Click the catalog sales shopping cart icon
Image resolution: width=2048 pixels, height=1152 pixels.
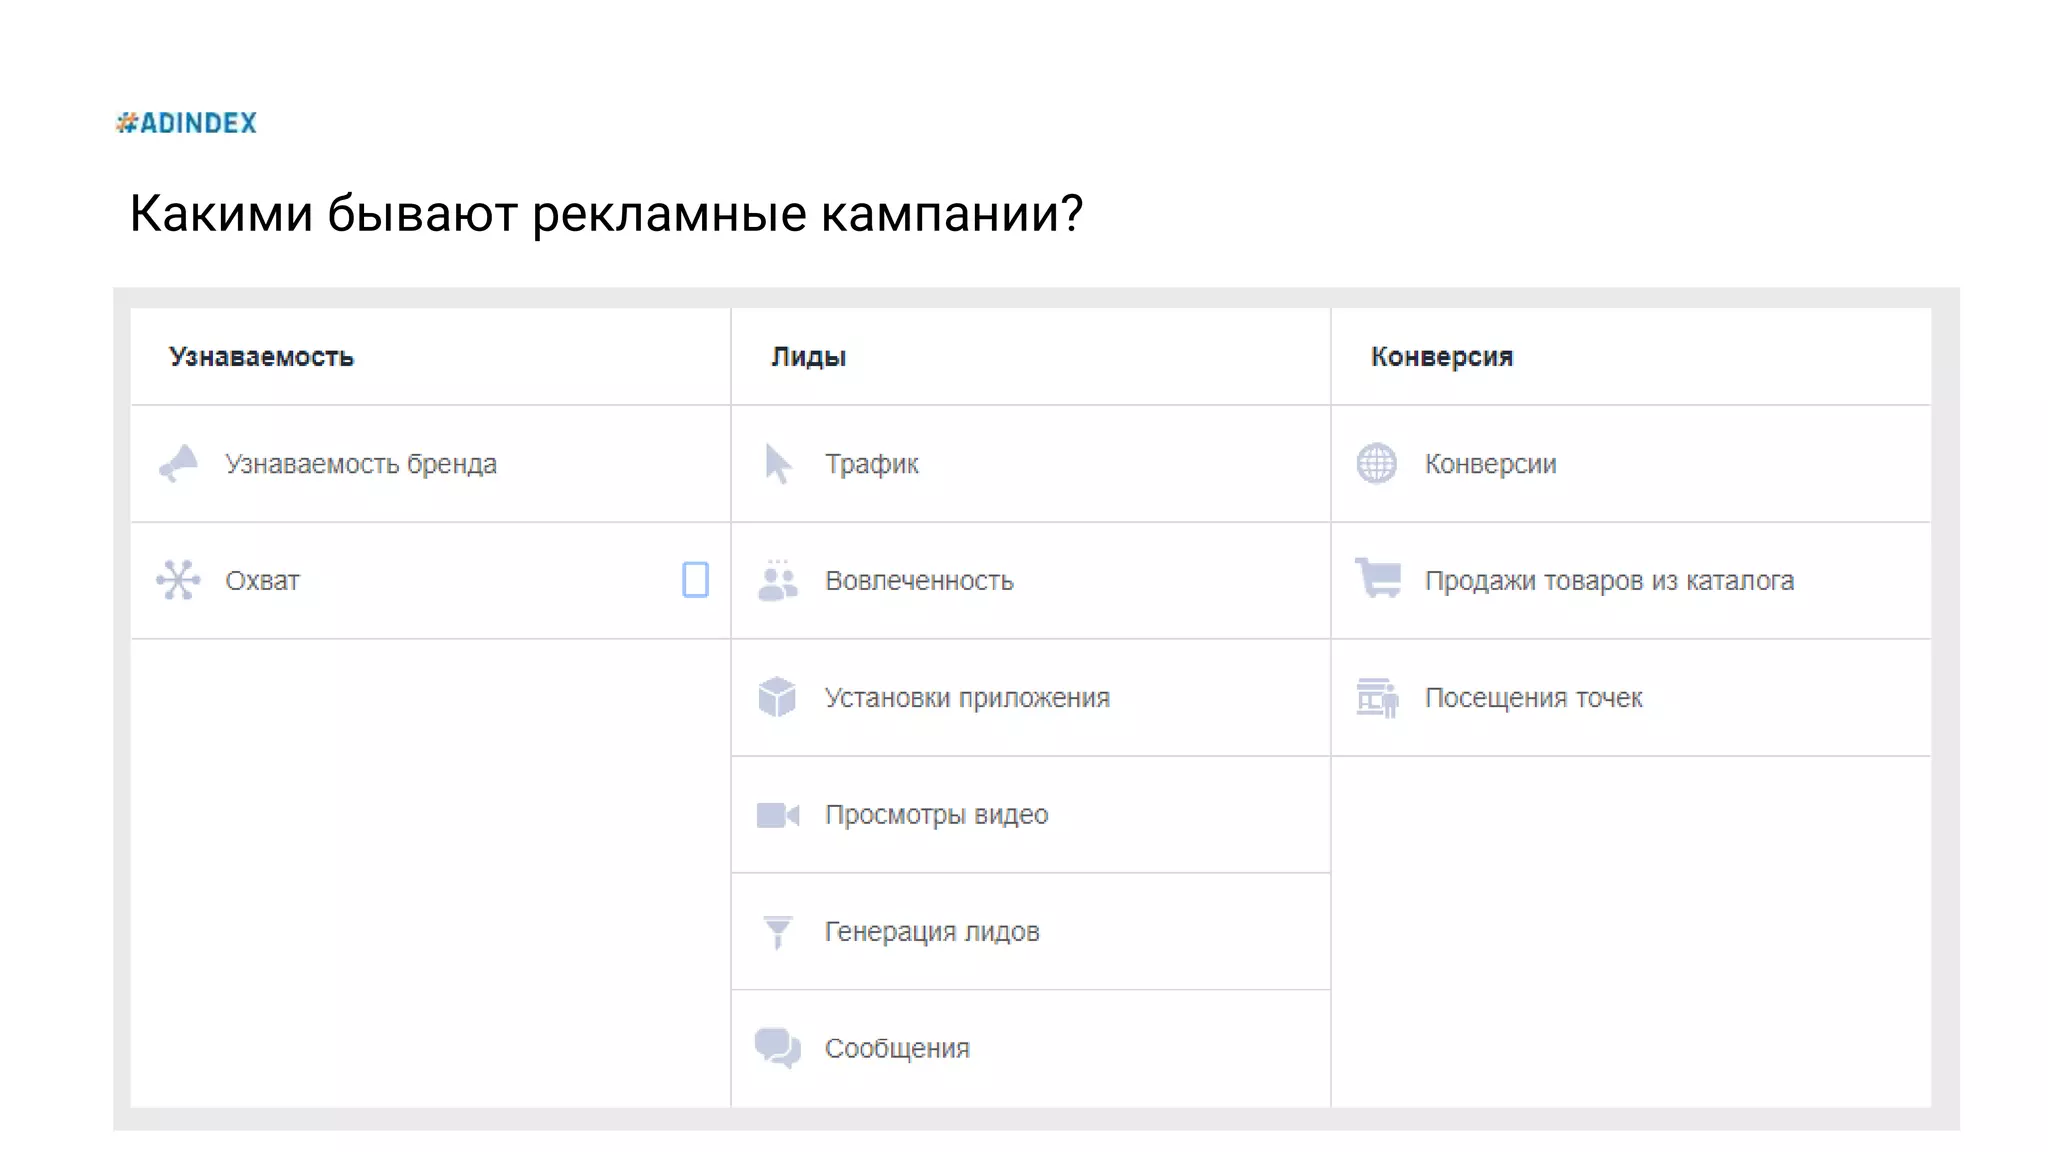pyautogui.click(x=1378, y=578)
